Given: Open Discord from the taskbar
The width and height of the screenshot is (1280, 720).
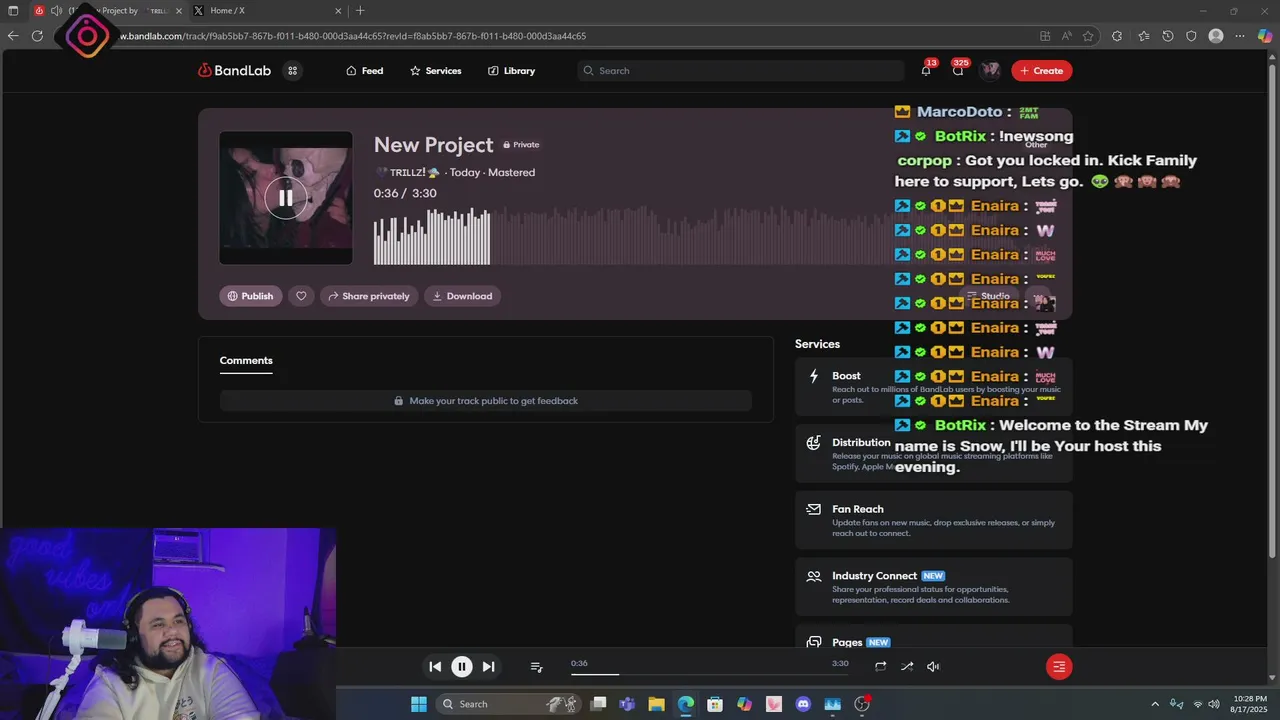Looking at the screenshot, I should (x=803, y=704).
